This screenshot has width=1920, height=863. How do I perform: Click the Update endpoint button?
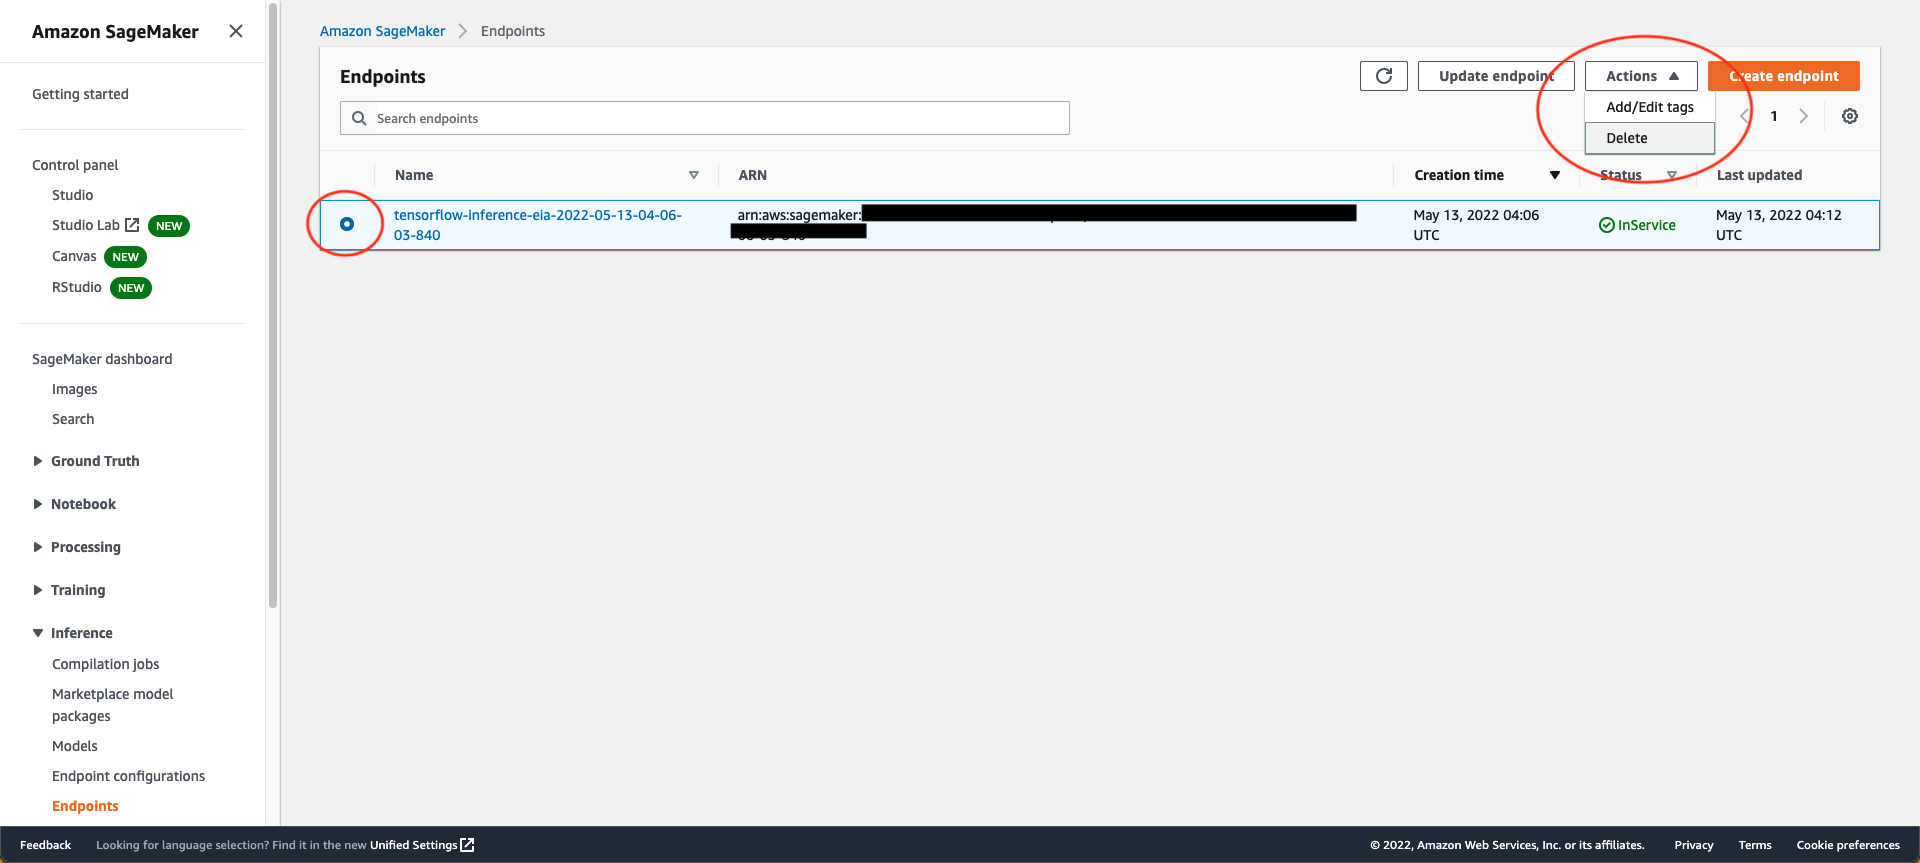1496,76
